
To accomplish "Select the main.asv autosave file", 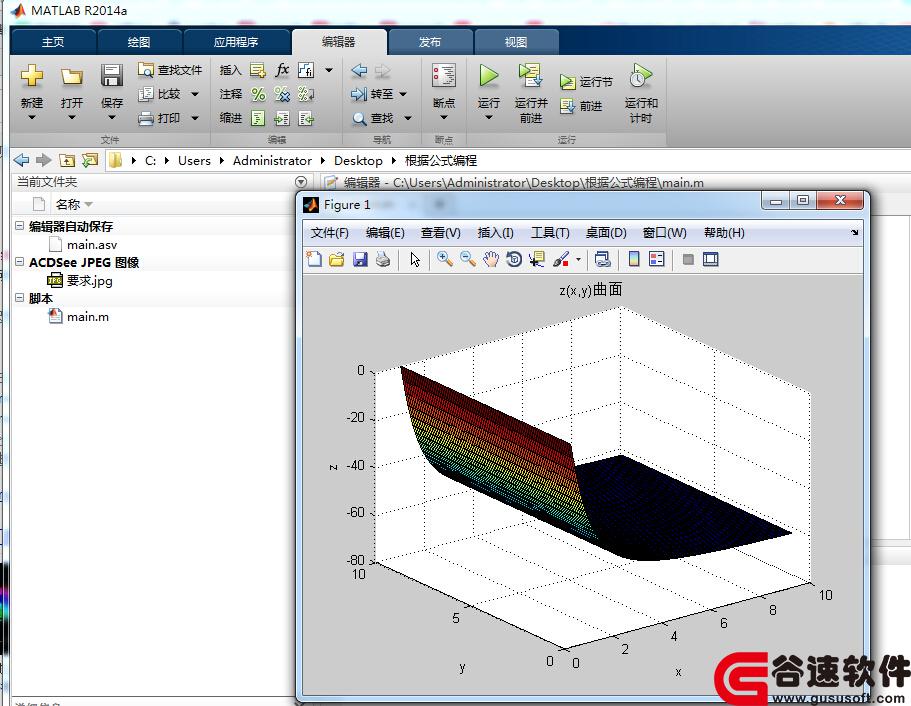I will click(x=92, y=245).
